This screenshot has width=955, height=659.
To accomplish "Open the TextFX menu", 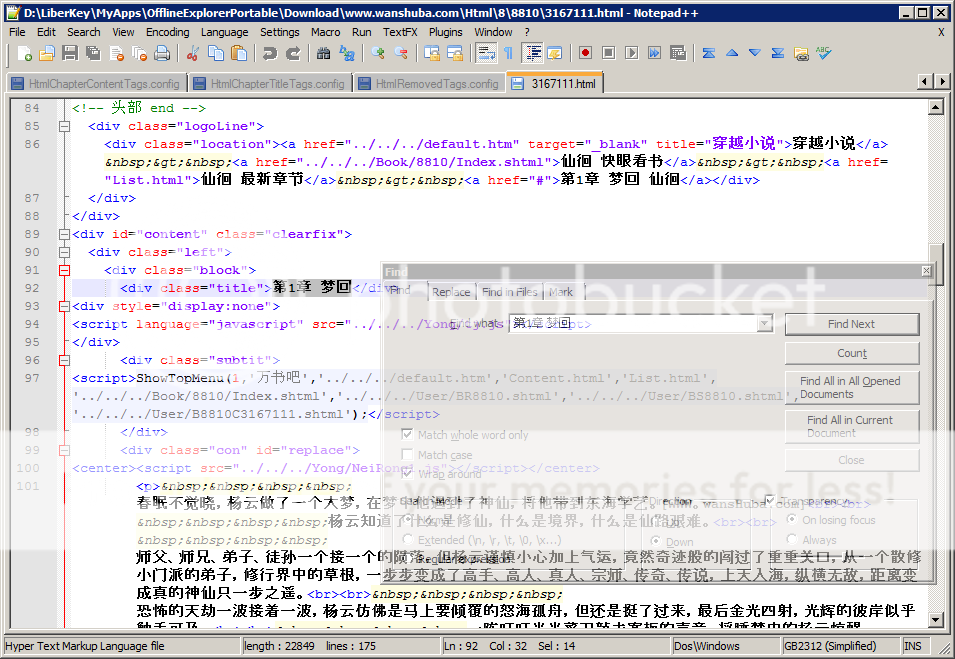I will pos(400,32).
